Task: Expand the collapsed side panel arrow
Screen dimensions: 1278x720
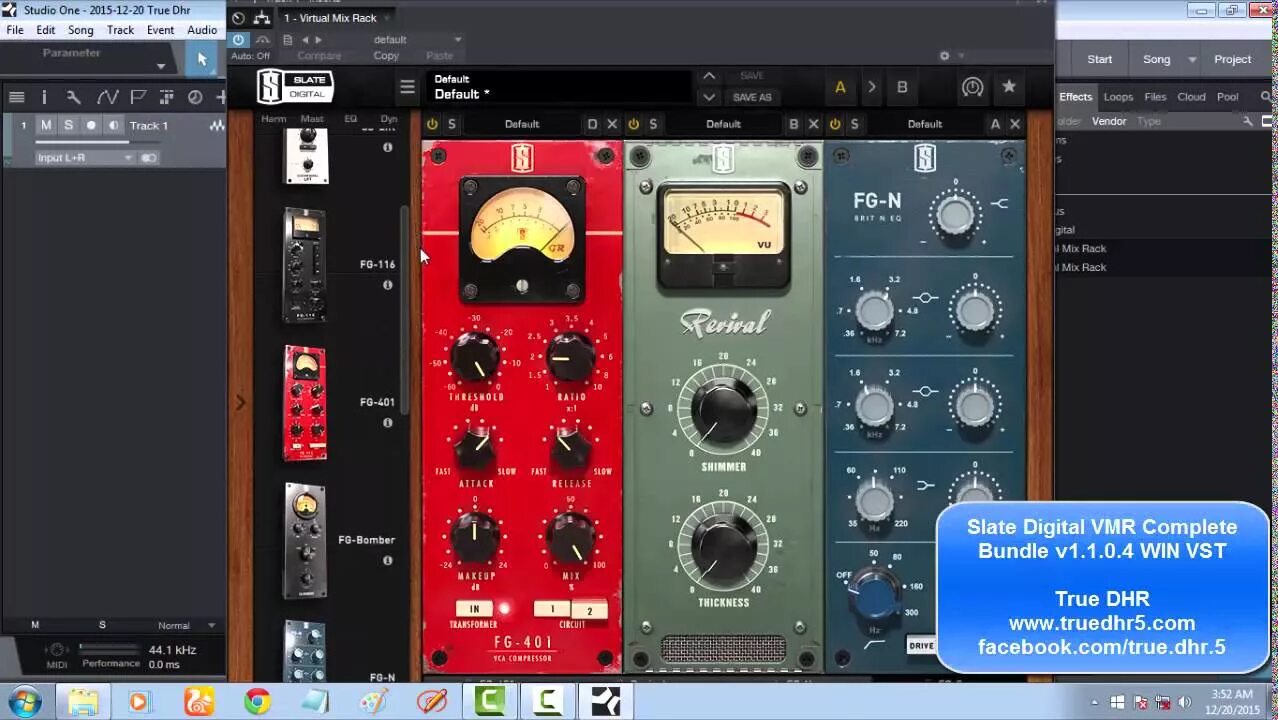Action: 240,403
